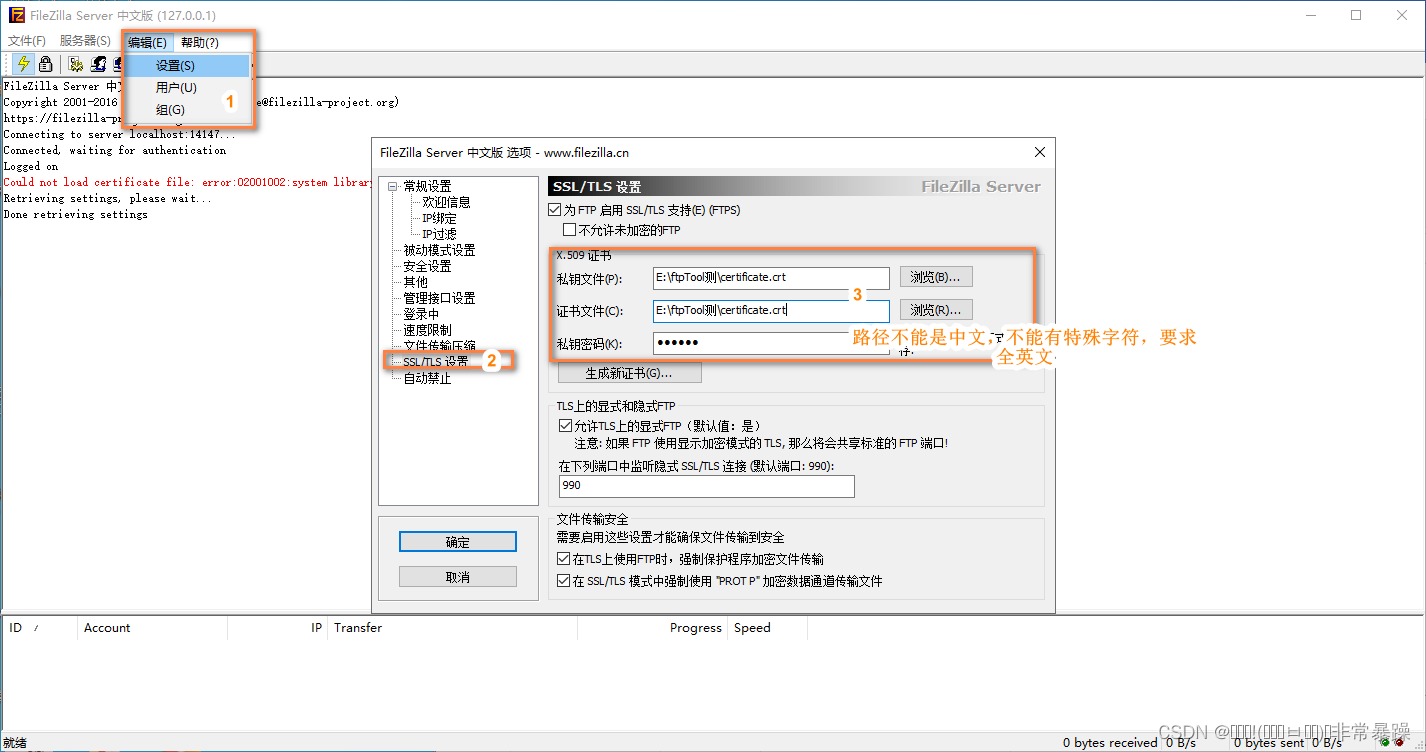1426x752 pixels.
Task: Click the 'Logged on' log line
Action: tap(31, 166)
